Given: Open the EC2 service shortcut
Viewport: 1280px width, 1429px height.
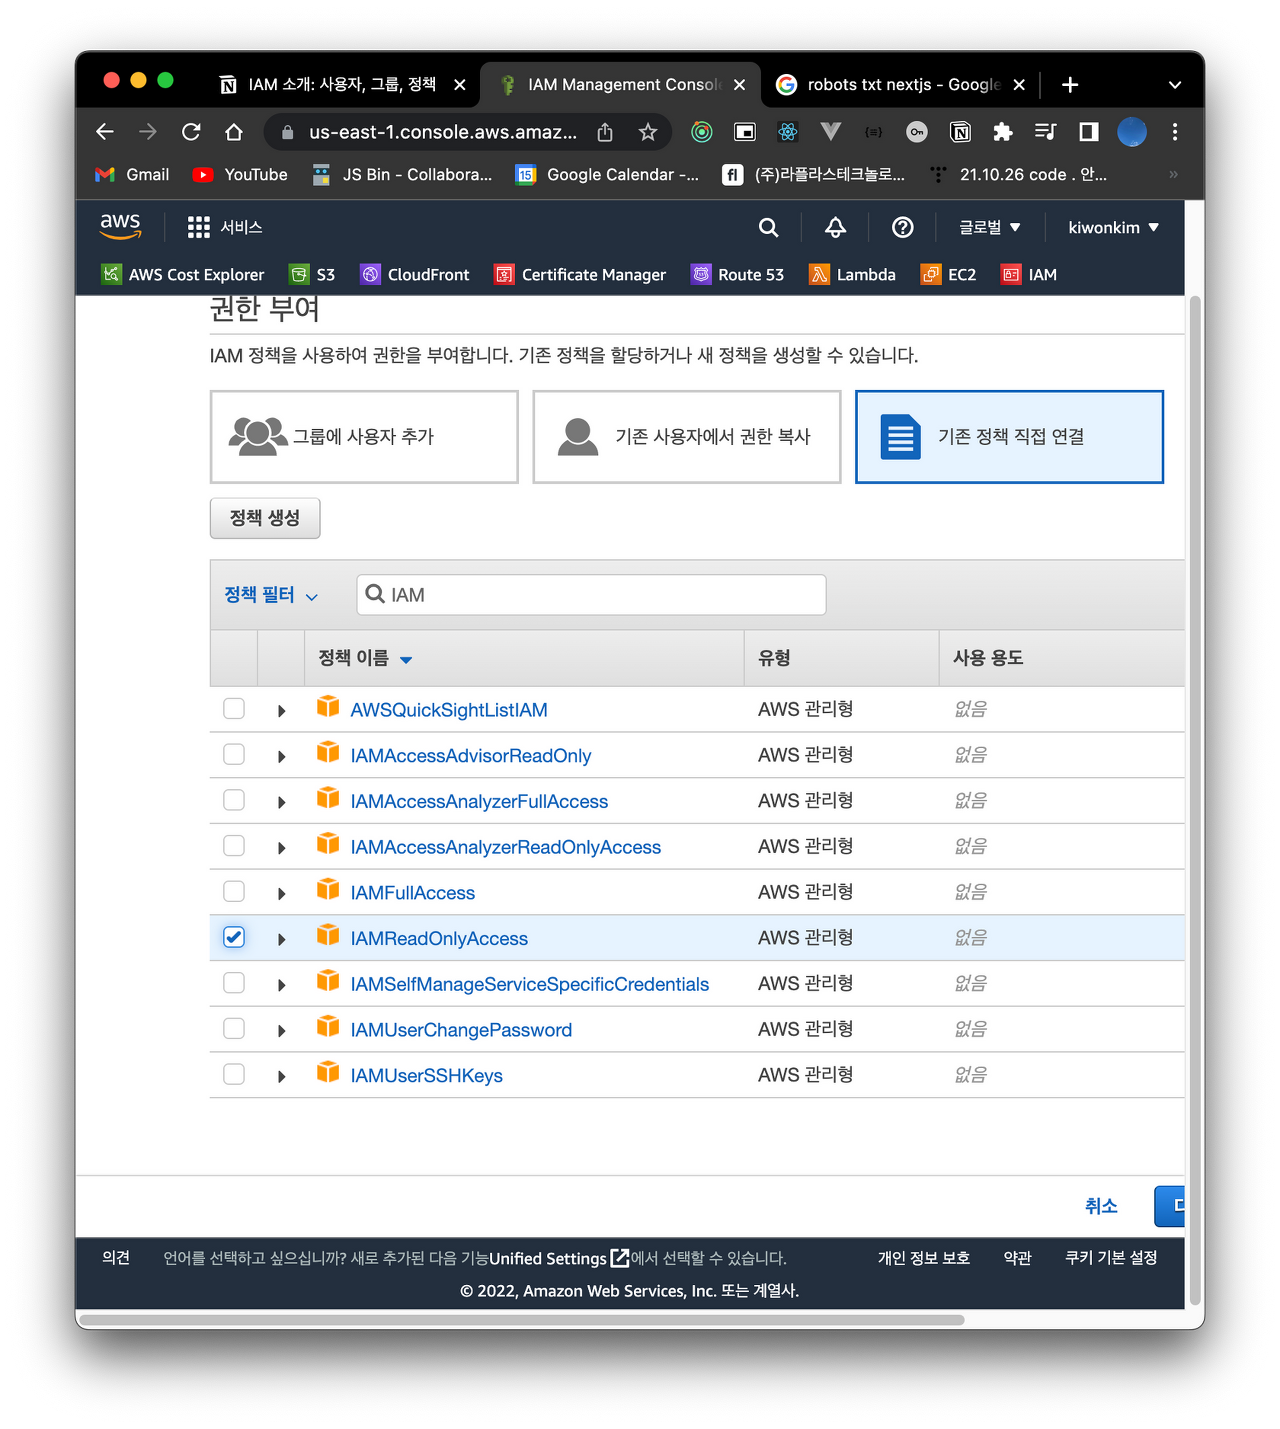Looking at the screenshot, I should [x=949, y=274].
